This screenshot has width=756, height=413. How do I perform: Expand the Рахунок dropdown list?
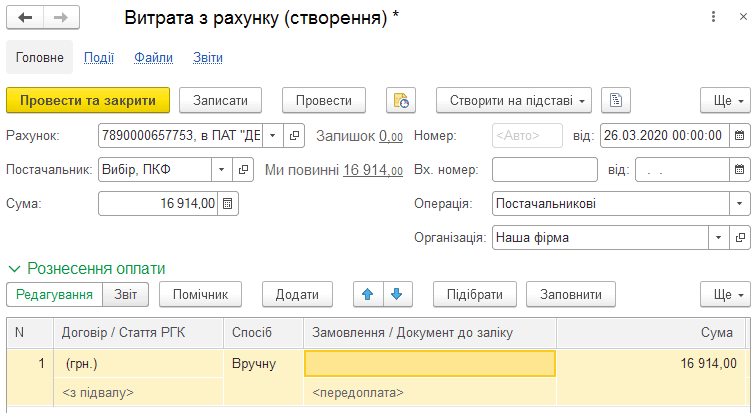pyautogui.click(x=272, y=136)
